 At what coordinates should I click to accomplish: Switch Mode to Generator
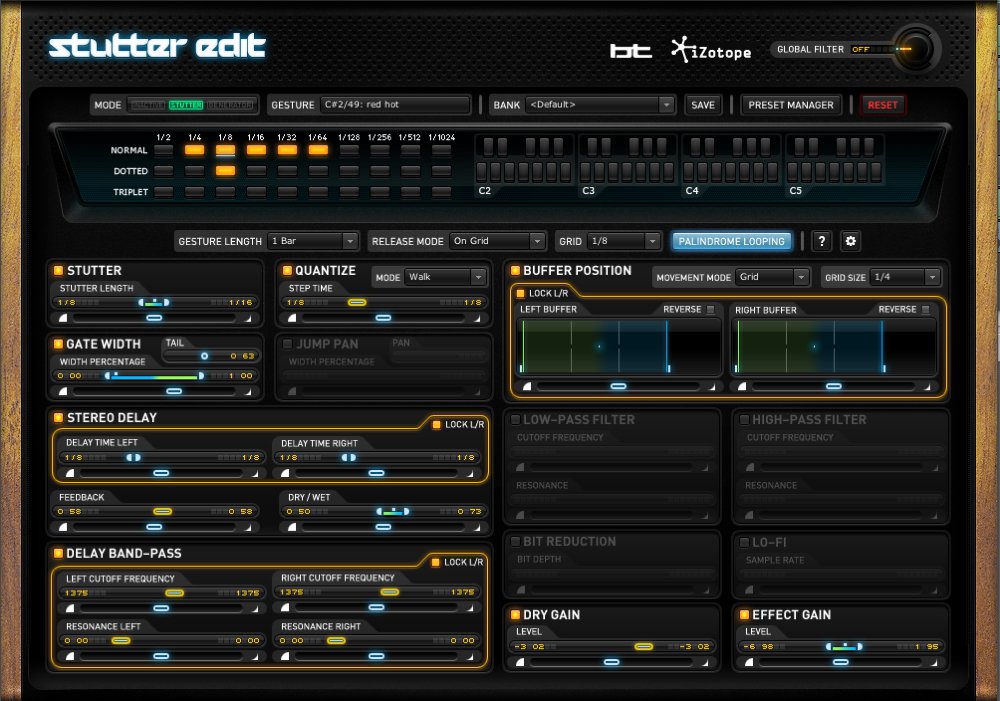230,105
